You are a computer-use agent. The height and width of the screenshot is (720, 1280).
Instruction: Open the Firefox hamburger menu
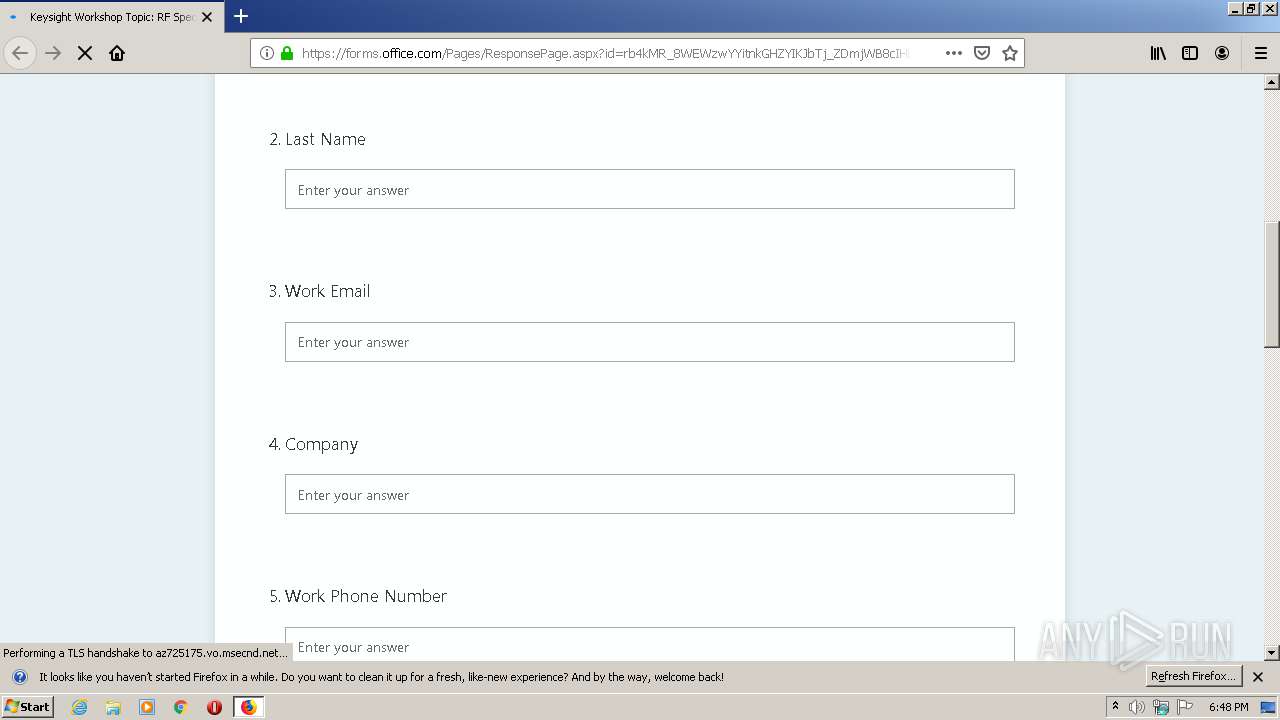1261,53
